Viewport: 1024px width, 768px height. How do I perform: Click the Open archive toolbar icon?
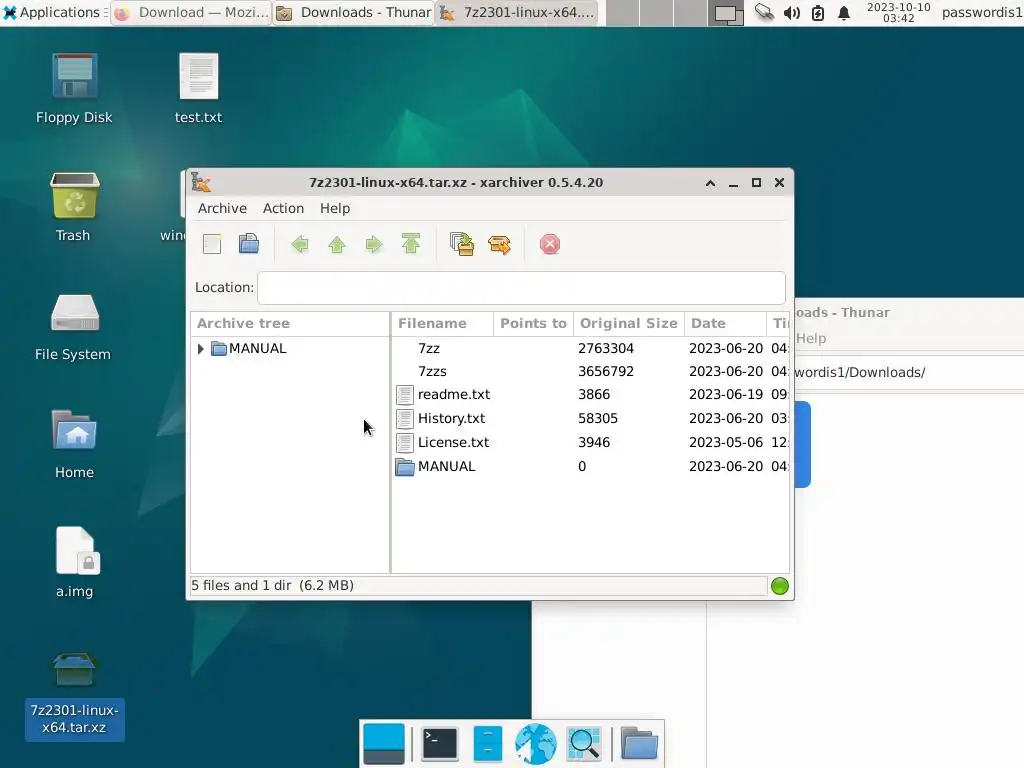pyautogui.click(x=249, y=244)
